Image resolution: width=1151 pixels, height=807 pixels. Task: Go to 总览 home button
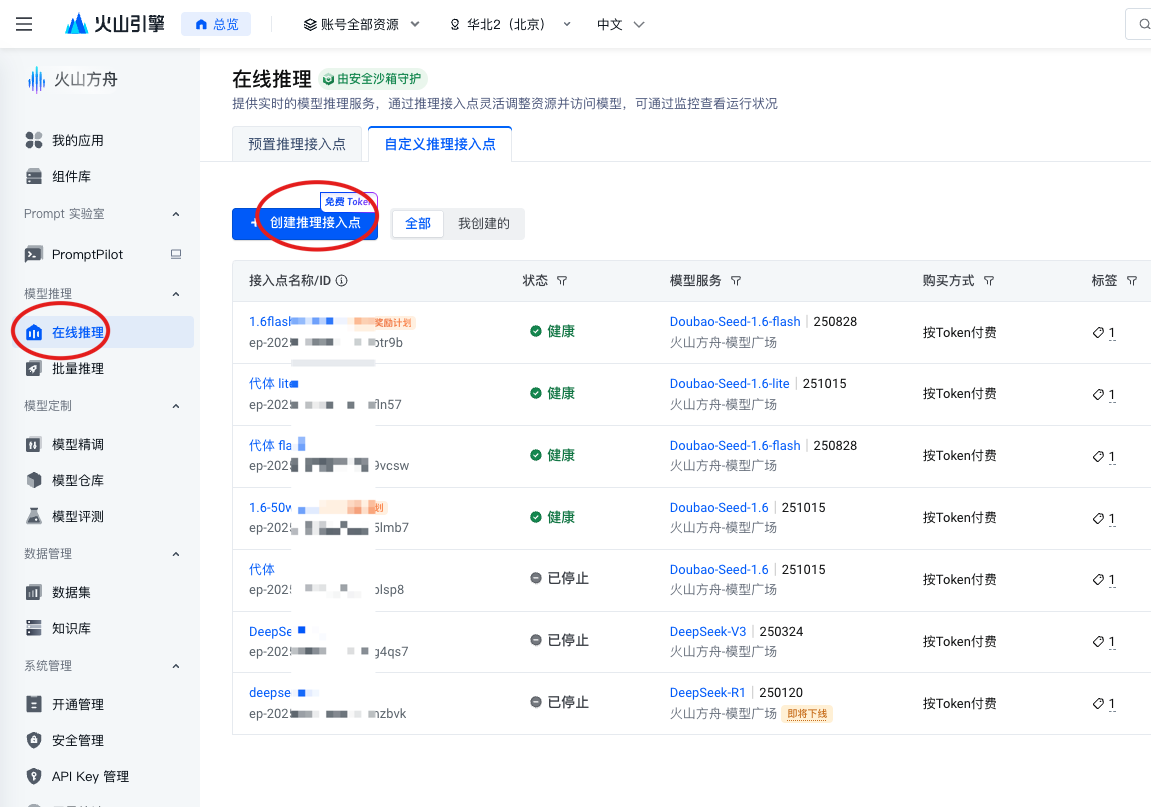[217, 24]
